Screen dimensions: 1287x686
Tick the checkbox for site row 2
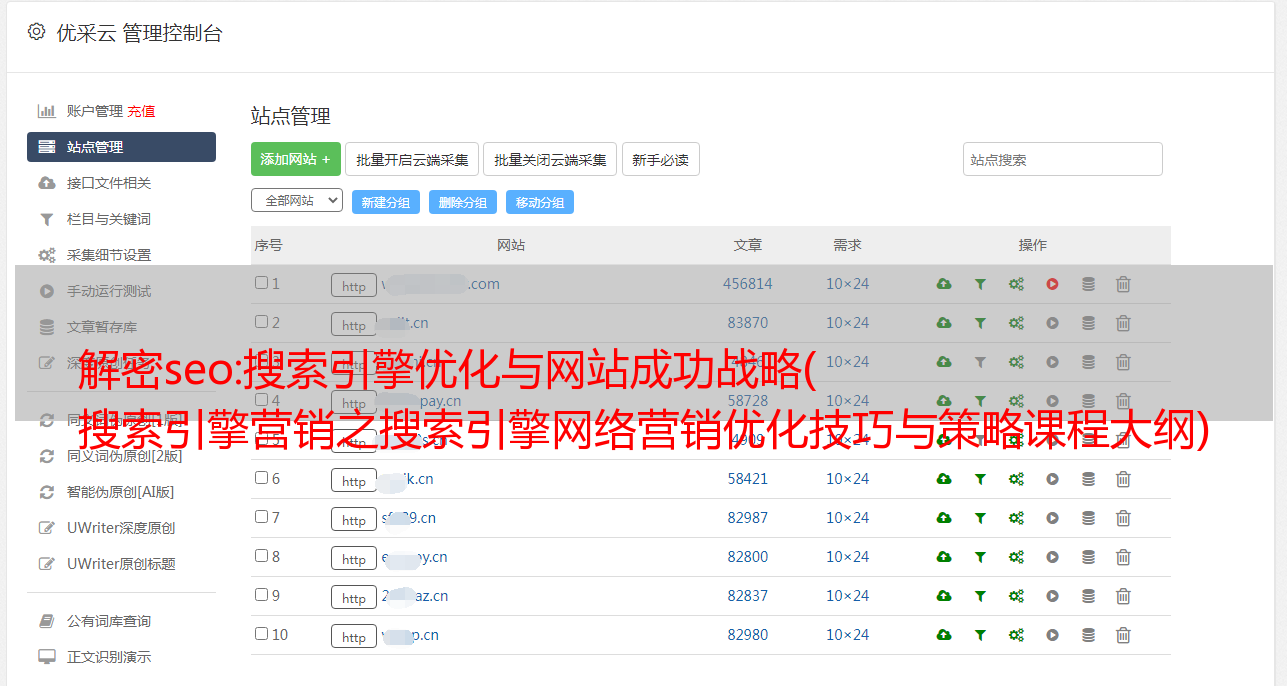(x=261, y=322)
